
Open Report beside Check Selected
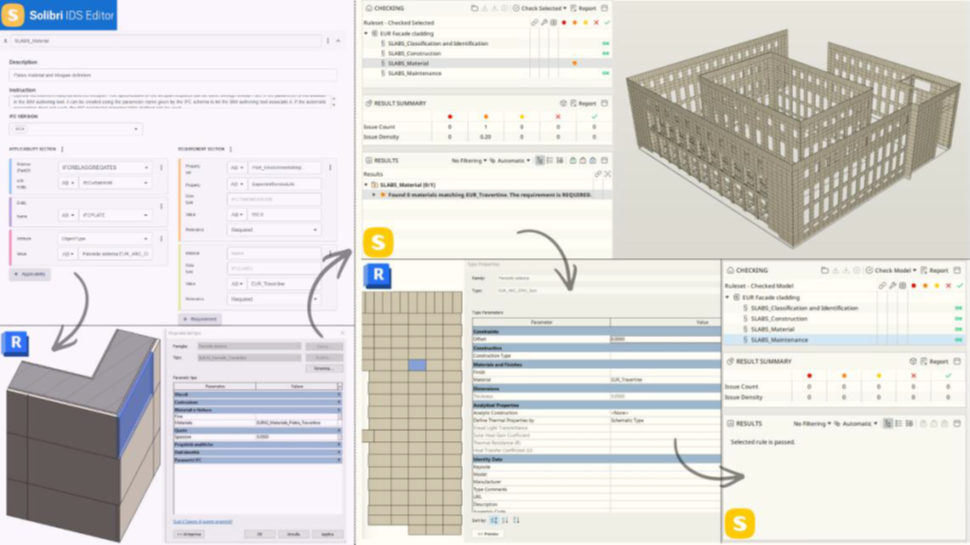click(x=583, y=8)
